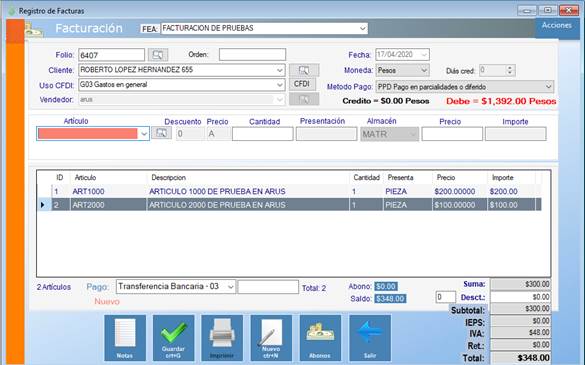Click the Orden input field

click(x=253, y=54)
